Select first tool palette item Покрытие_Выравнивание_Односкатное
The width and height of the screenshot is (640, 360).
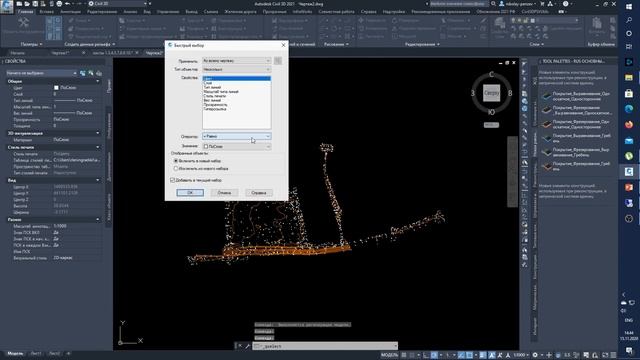(577, 96)
